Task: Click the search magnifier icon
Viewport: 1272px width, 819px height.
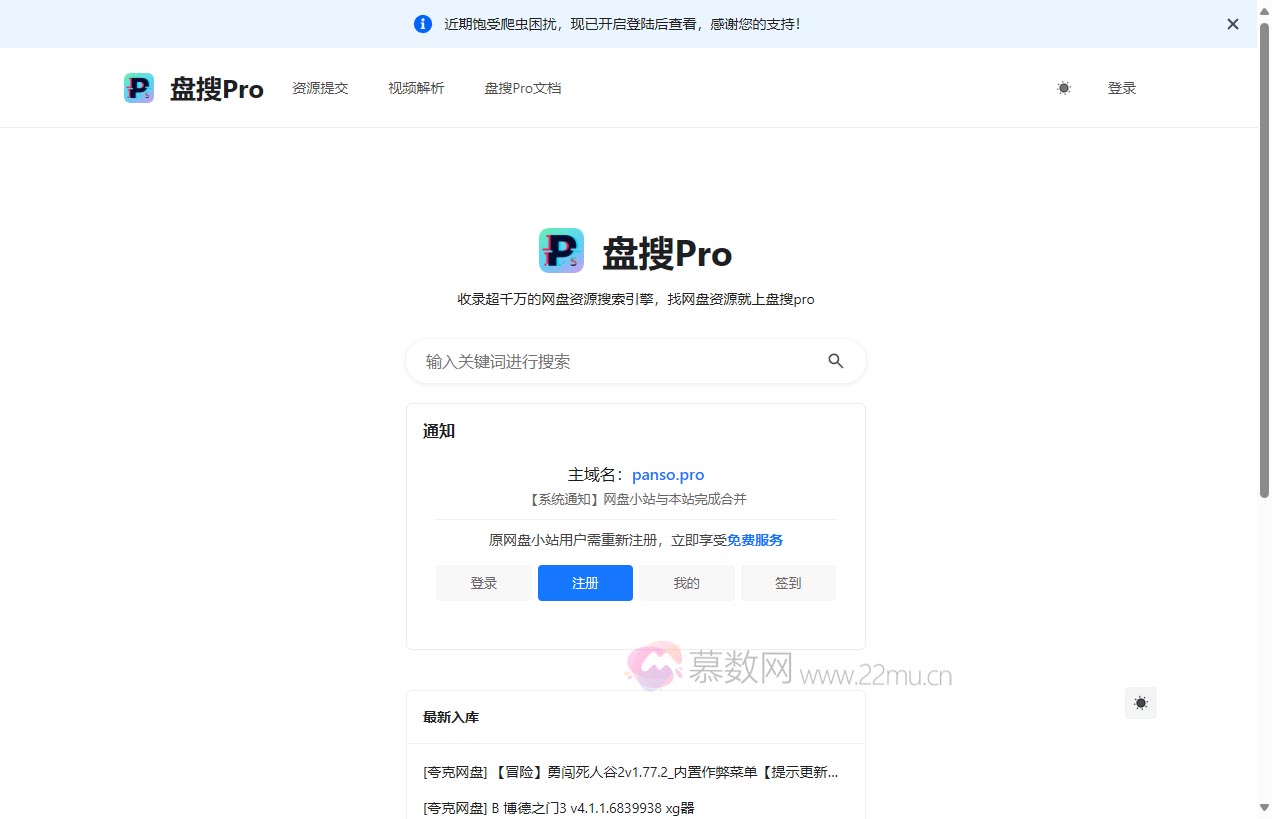Action: 835,361
